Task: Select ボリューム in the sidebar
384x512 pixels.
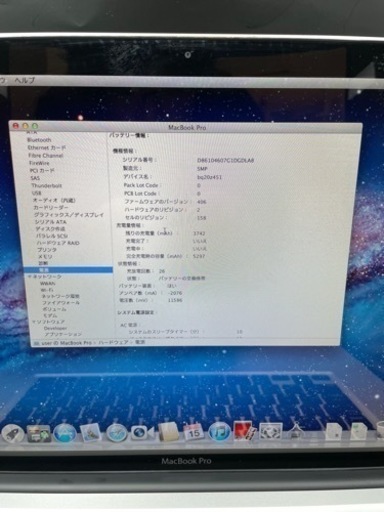Action: (x=54, y=309)
